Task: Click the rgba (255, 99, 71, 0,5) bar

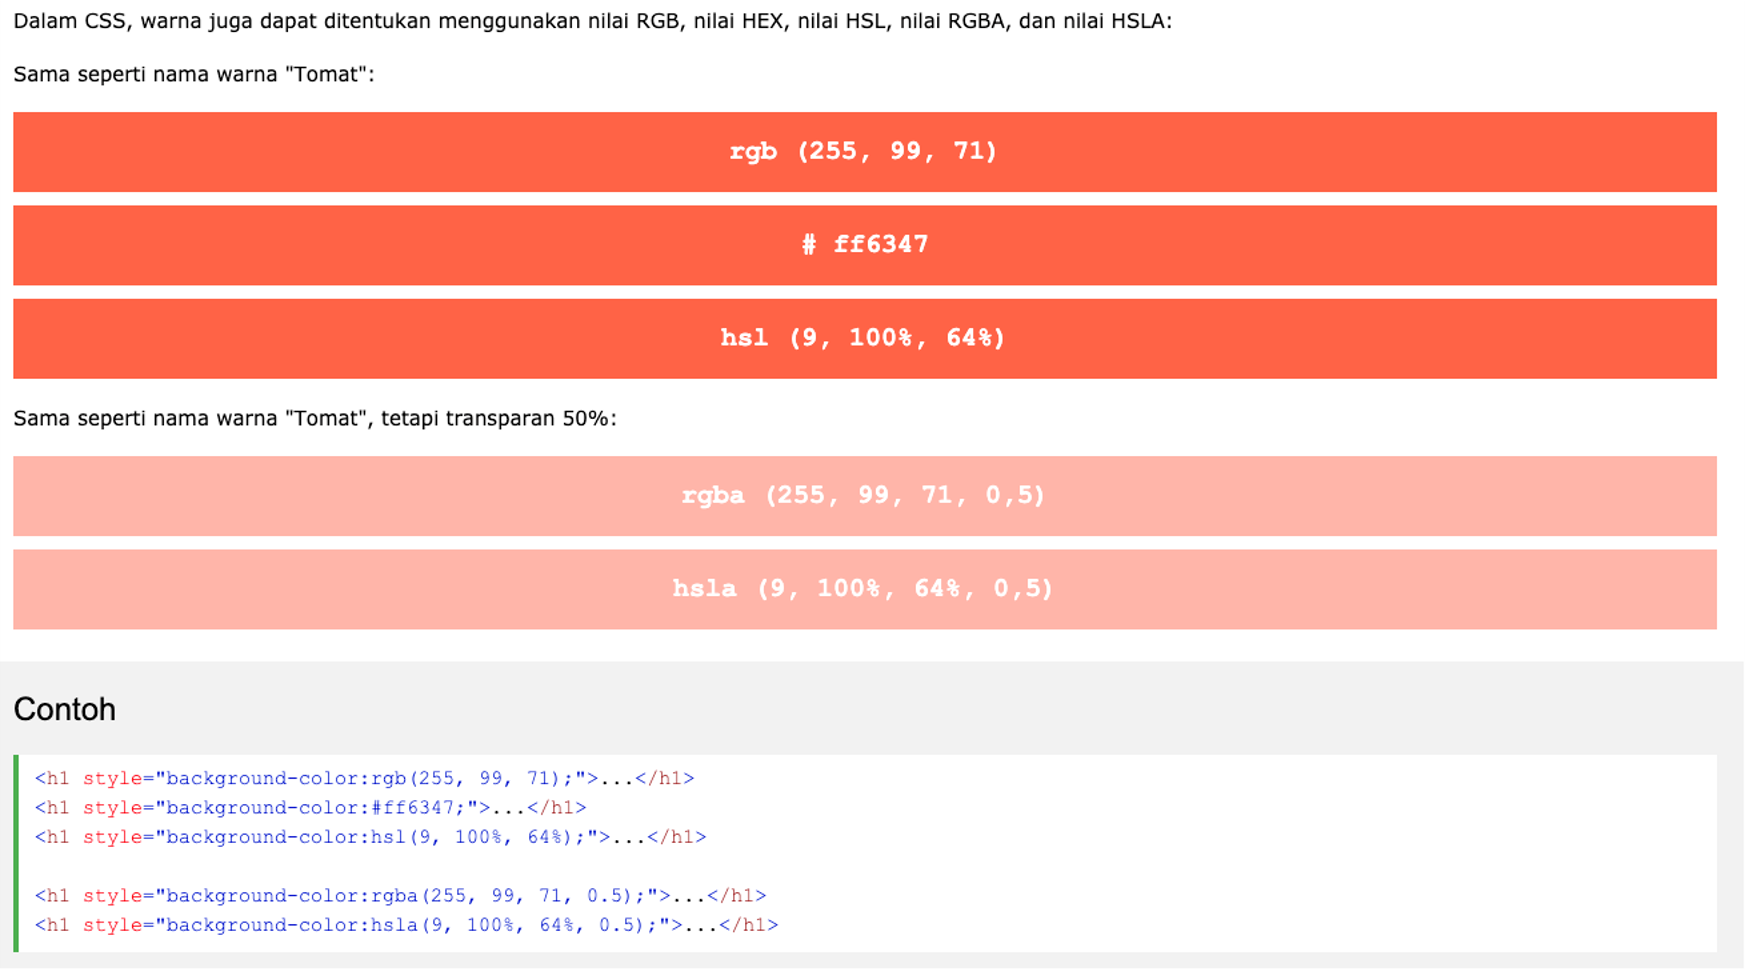Action: pyautogui.click(x=865, y=496)
